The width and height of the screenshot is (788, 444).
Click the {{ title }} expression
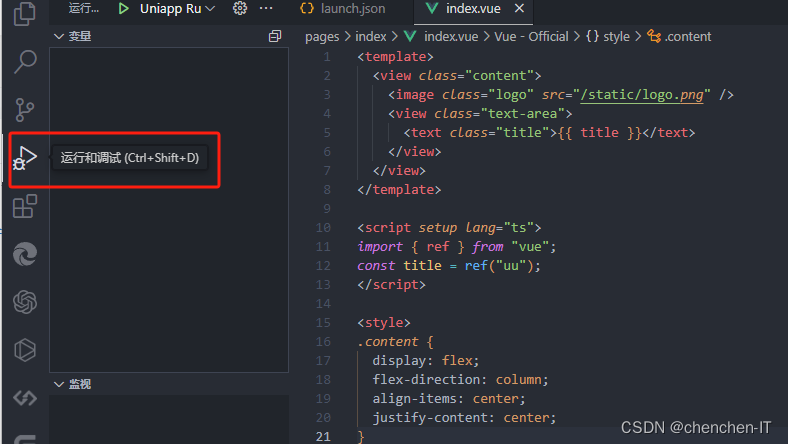(x=600, y=133)
